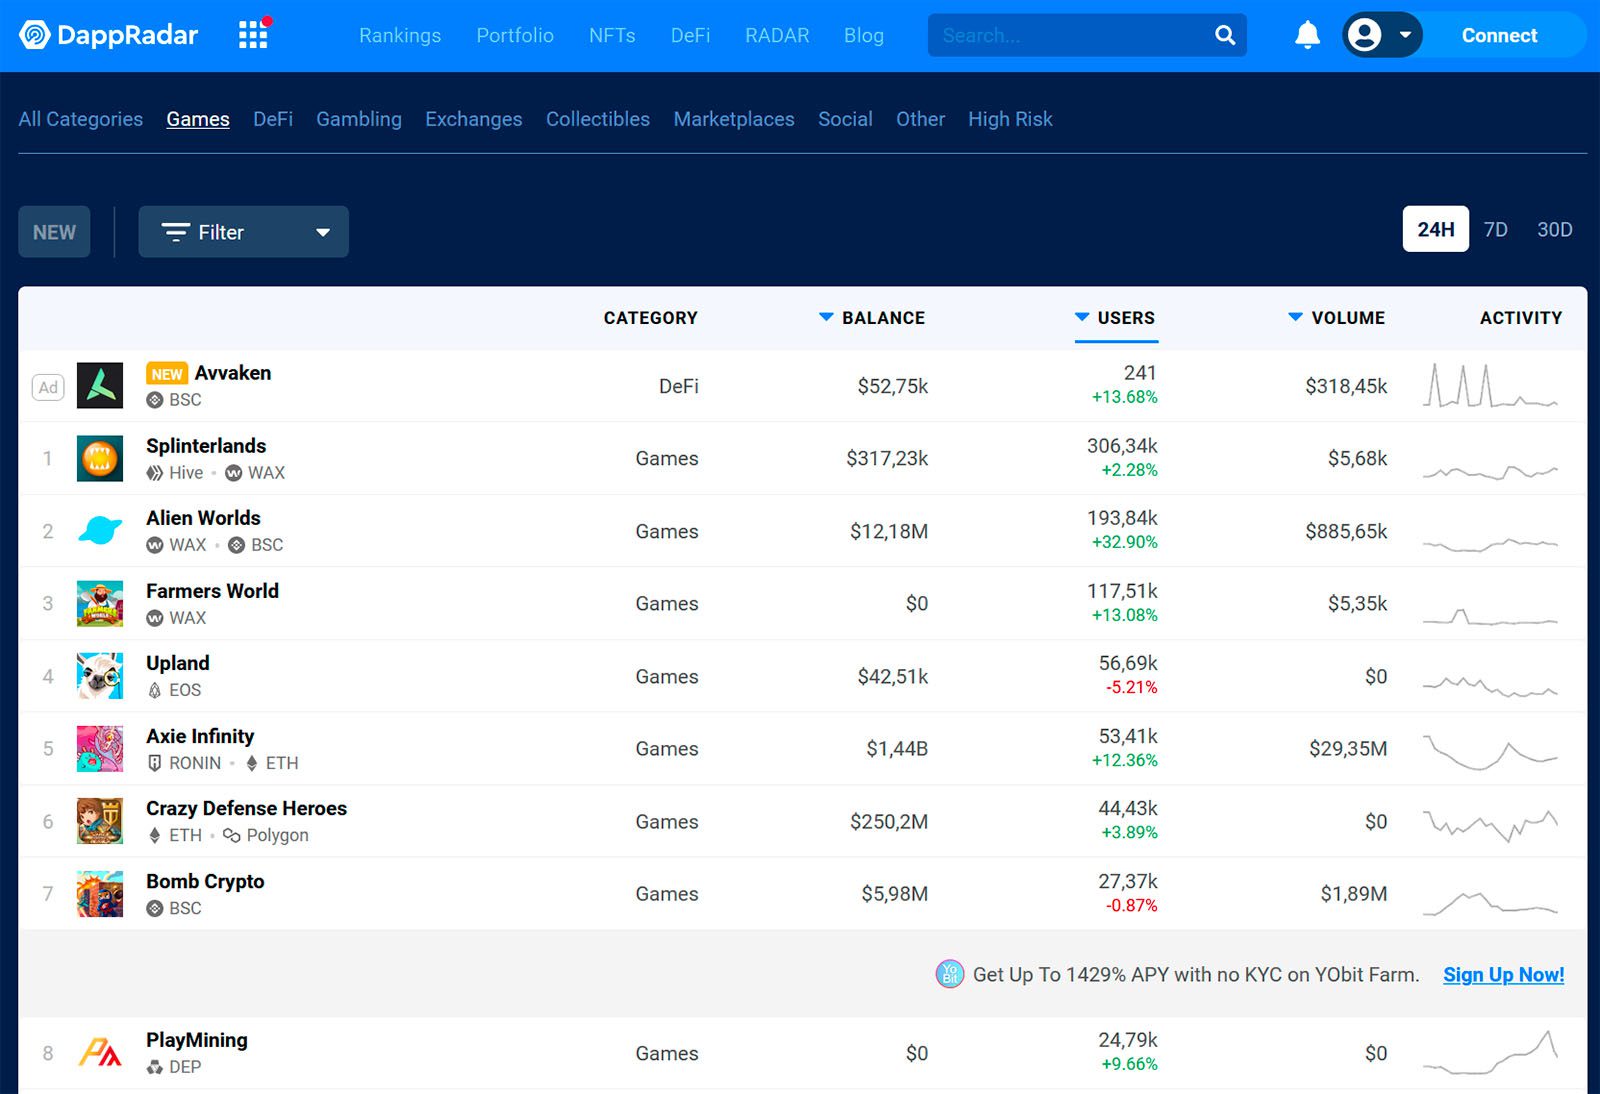
Task: Click the search magnifier icon
Action: coord(1225,35)
